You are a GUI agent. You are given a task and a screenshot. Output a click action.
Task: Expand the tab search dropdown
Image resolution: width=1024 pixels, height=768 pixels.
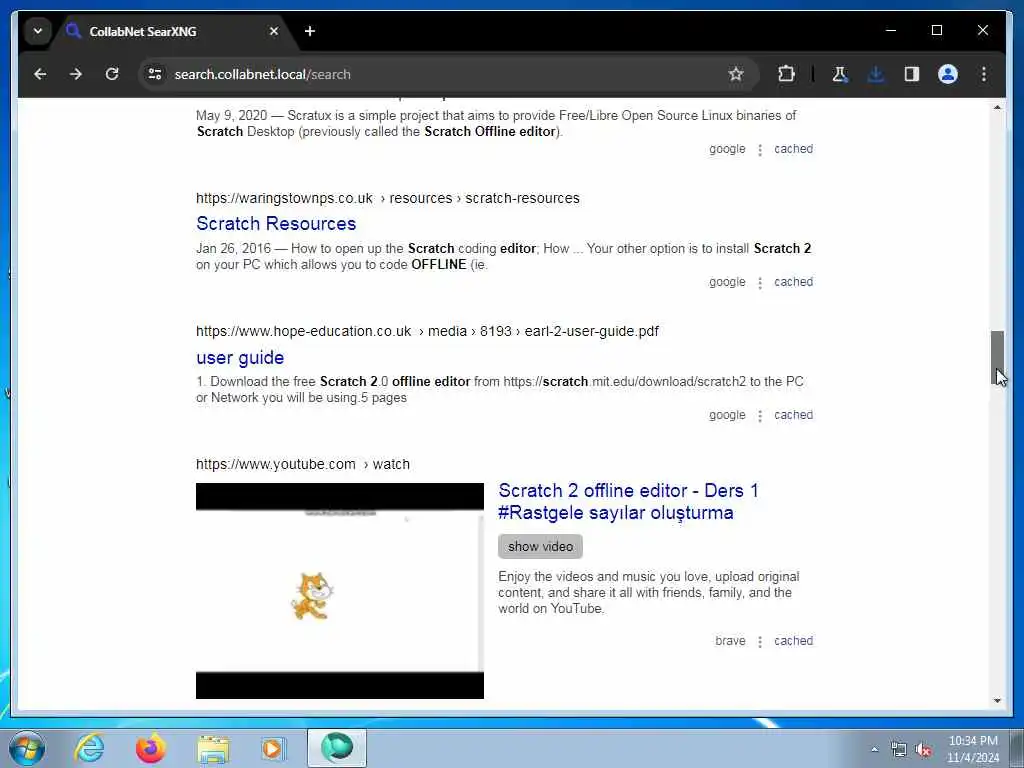38,31
